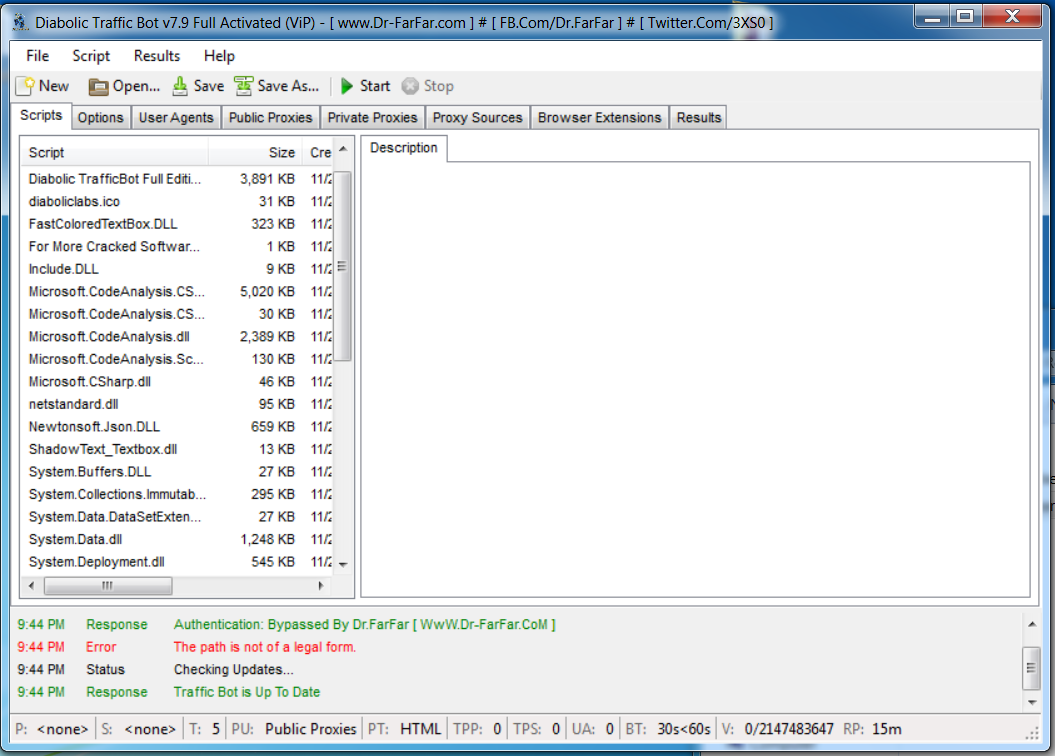The width and height of the screenshot is (1055, 756).
Task: Open the Help menu
Action: pyautogui.click(x=219, y=56)
